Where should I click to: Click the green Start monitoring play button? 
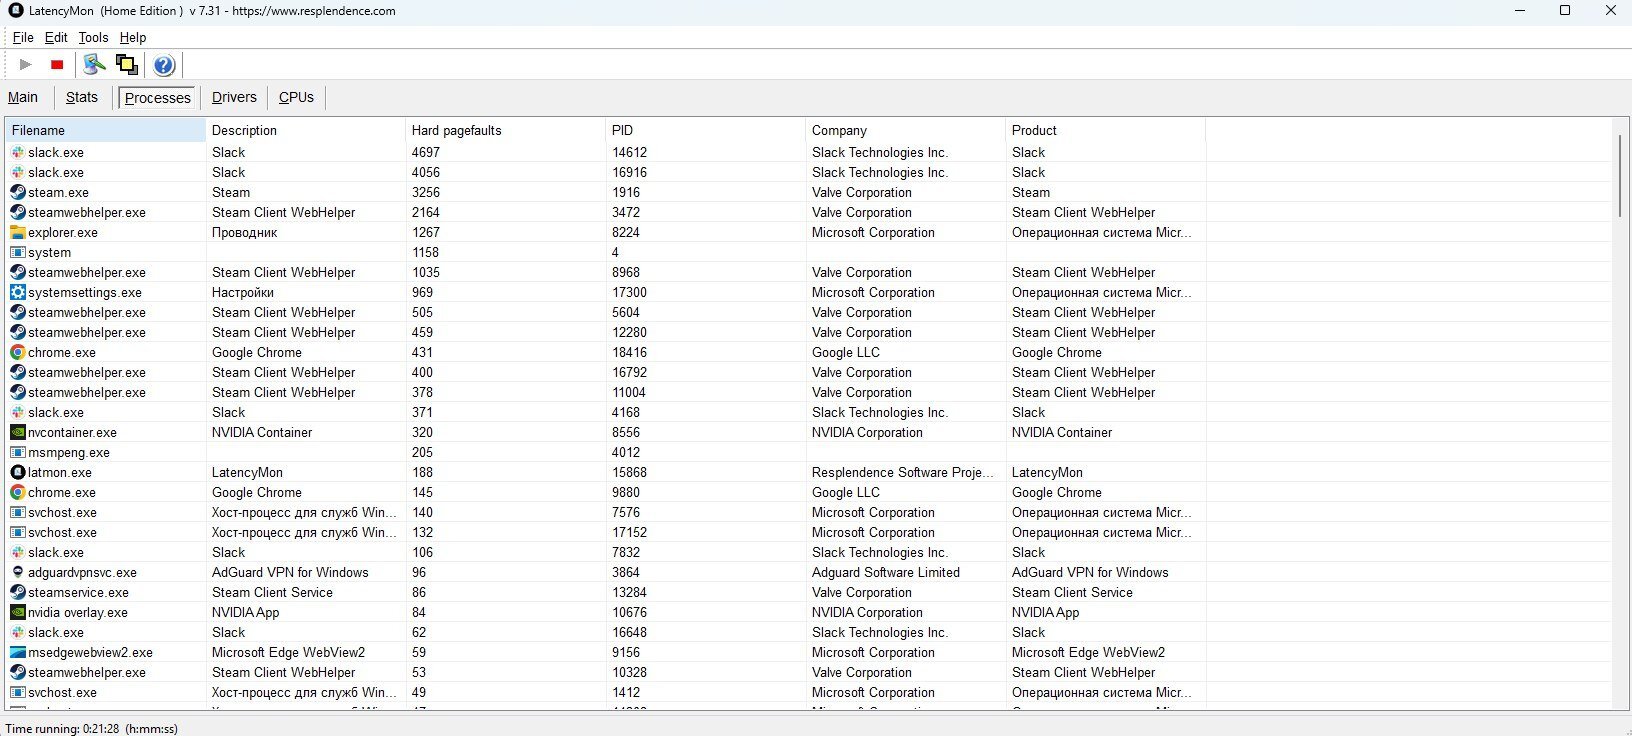[x=26, y=65]
